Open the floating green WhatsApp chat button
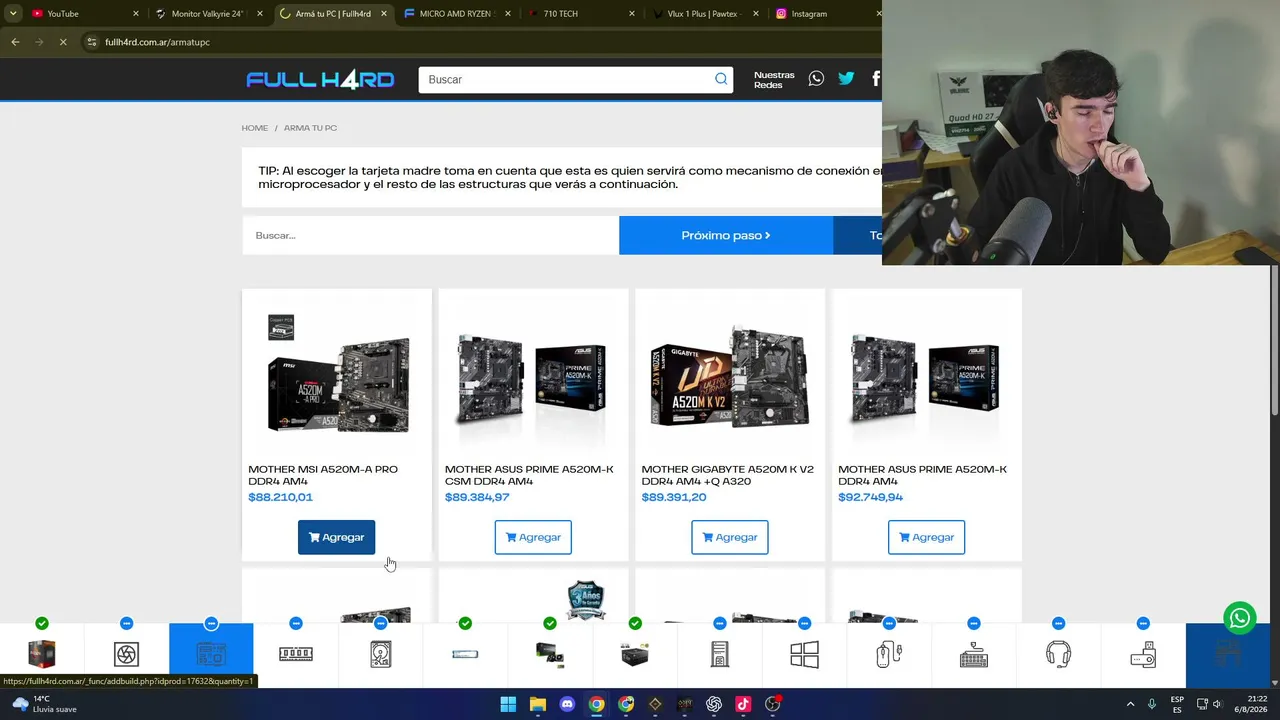This screenshot has height=720, width=1280. [1239, 618]
